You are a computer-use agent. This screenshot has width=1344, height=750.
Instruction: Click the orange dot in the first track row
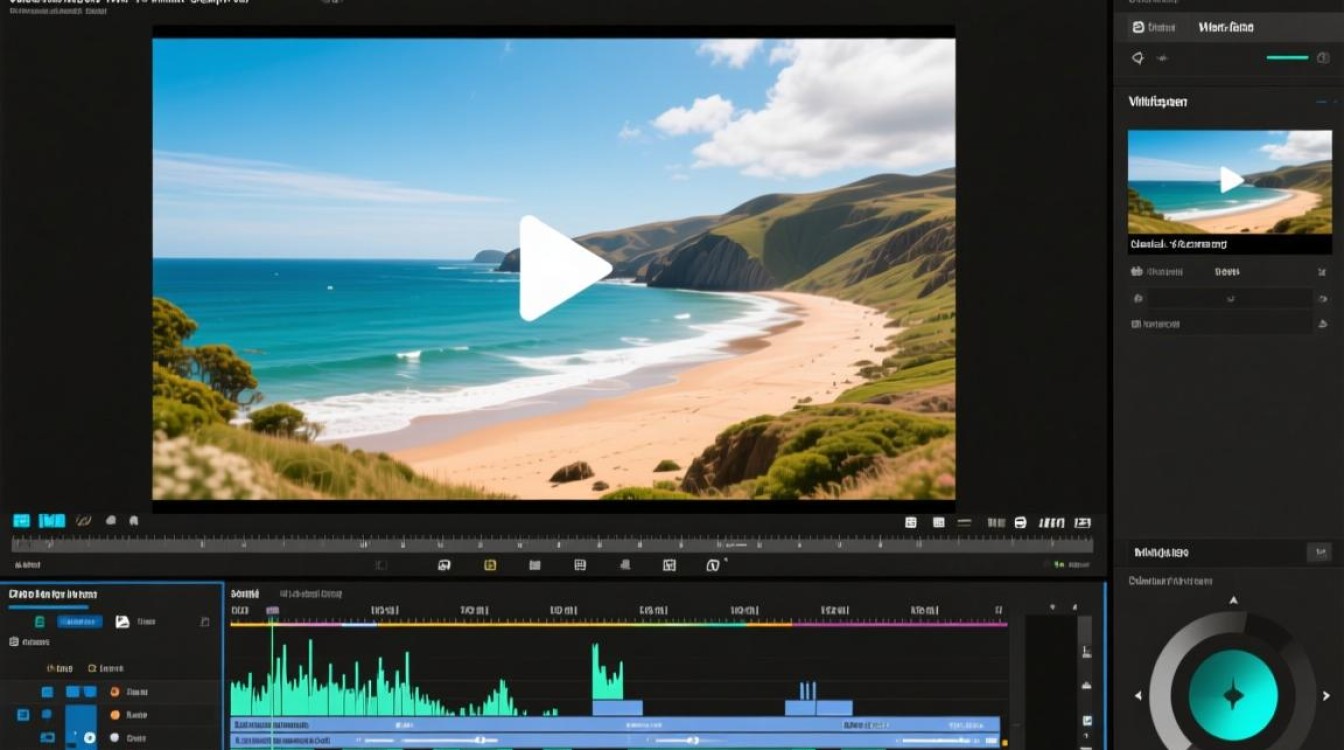point(114,692)
